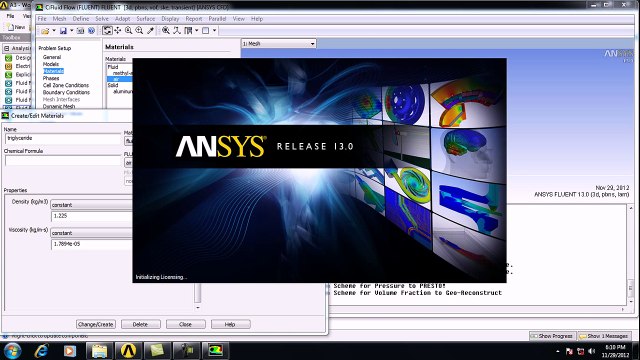
Task: Click the density value field 1.225
Action: pos(92,216)
